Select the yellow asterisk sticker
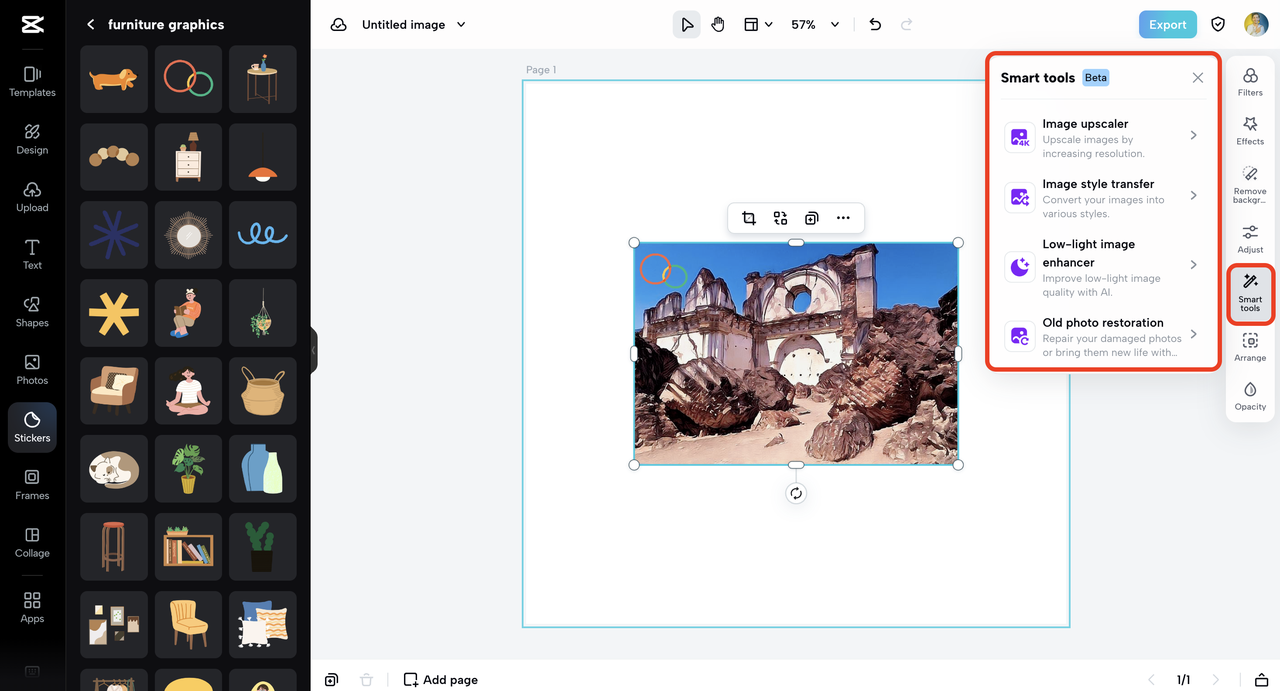Image resolution: width=1280 pixels, height=691 pixels. (x=114, y=313)
